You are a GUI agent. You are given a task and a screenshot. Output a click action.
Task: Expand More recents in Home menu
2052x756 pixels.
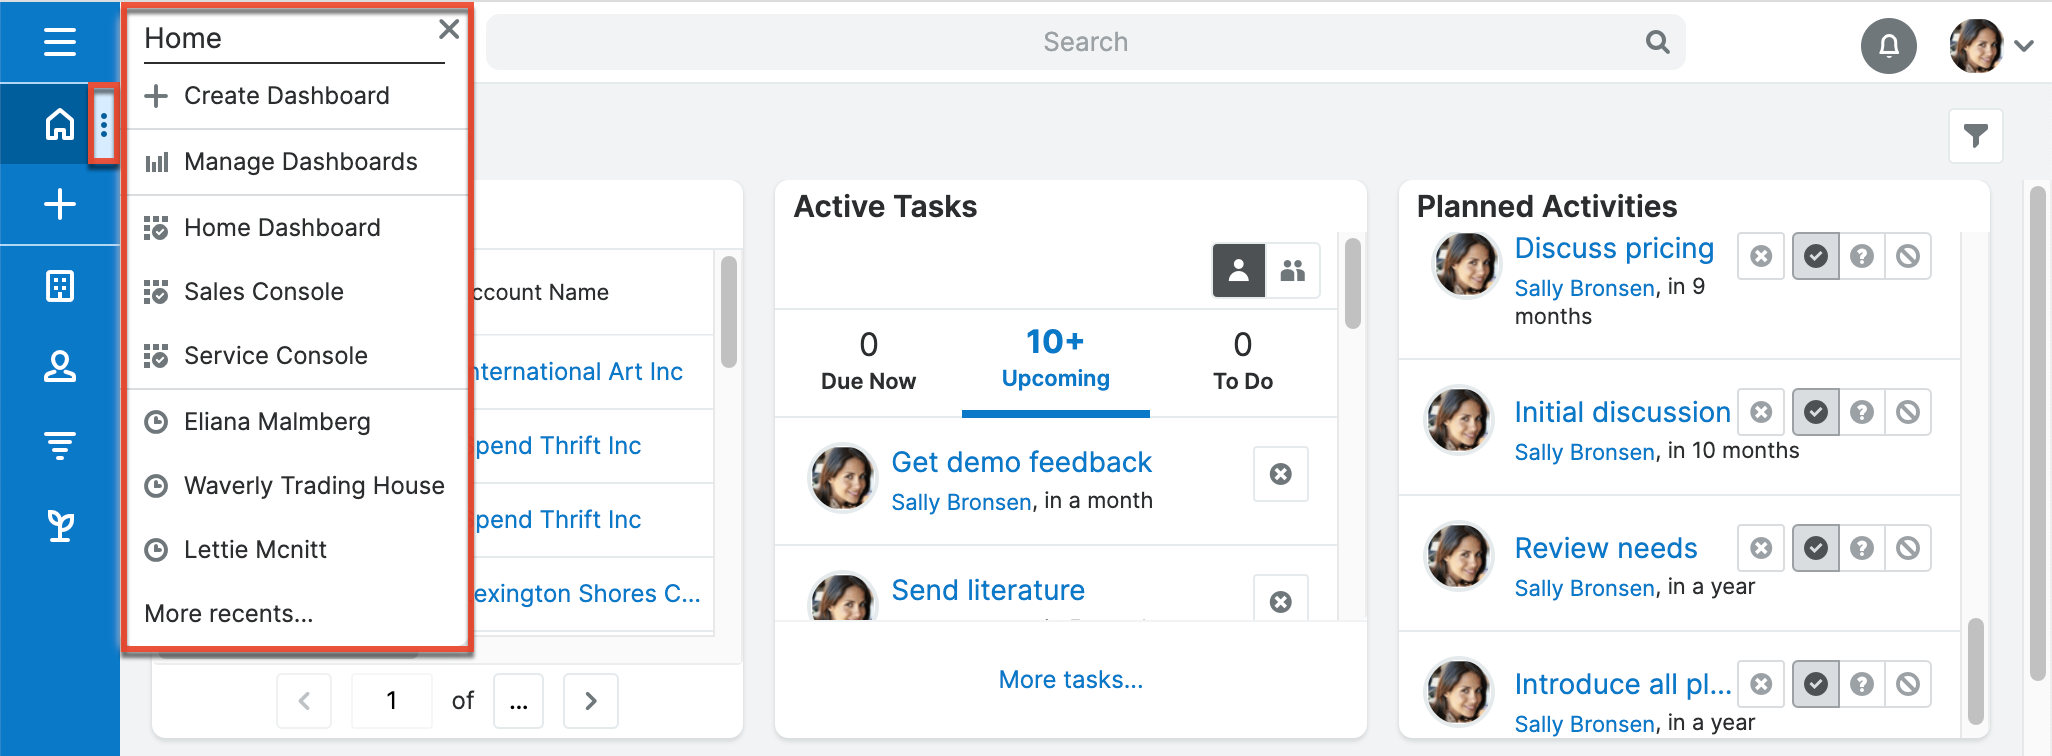tap(229, 613)
